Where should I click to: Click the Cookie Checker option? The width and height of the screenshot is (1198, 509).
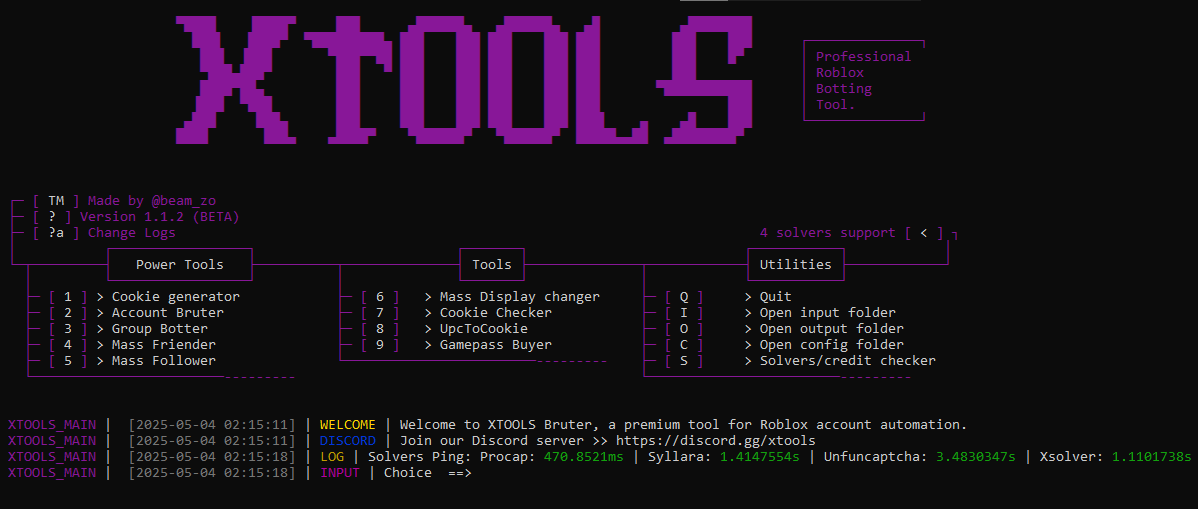coord(495,313)
